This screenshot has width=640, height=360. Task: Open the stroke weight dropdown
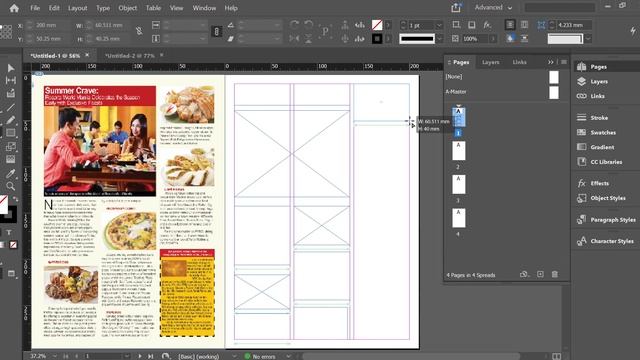click(x=439, y=25)
